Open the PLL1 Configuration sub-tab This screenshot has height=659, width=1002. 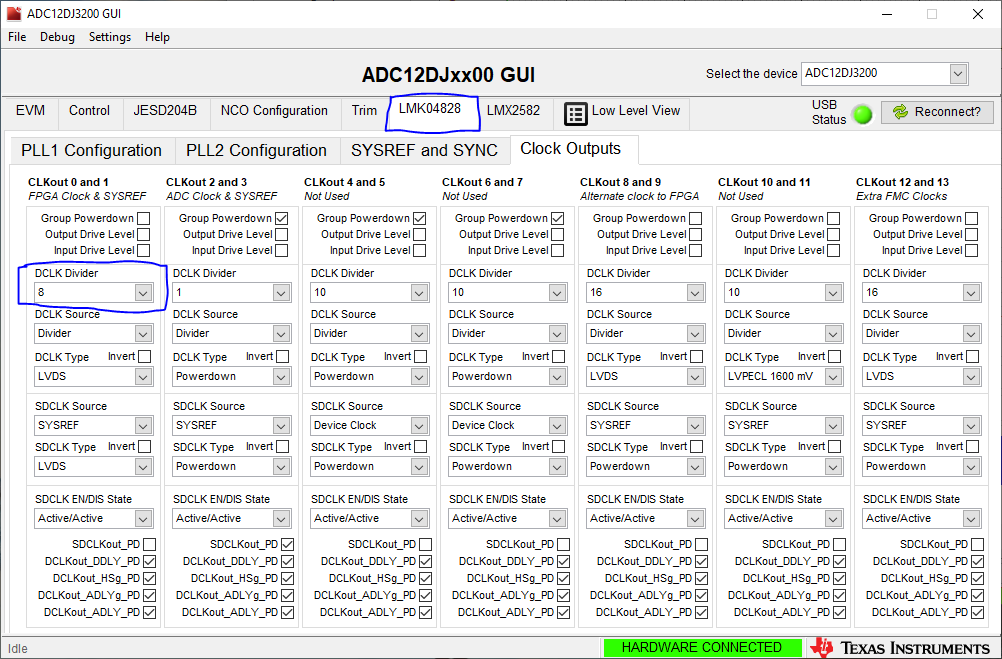coord(91,151)
